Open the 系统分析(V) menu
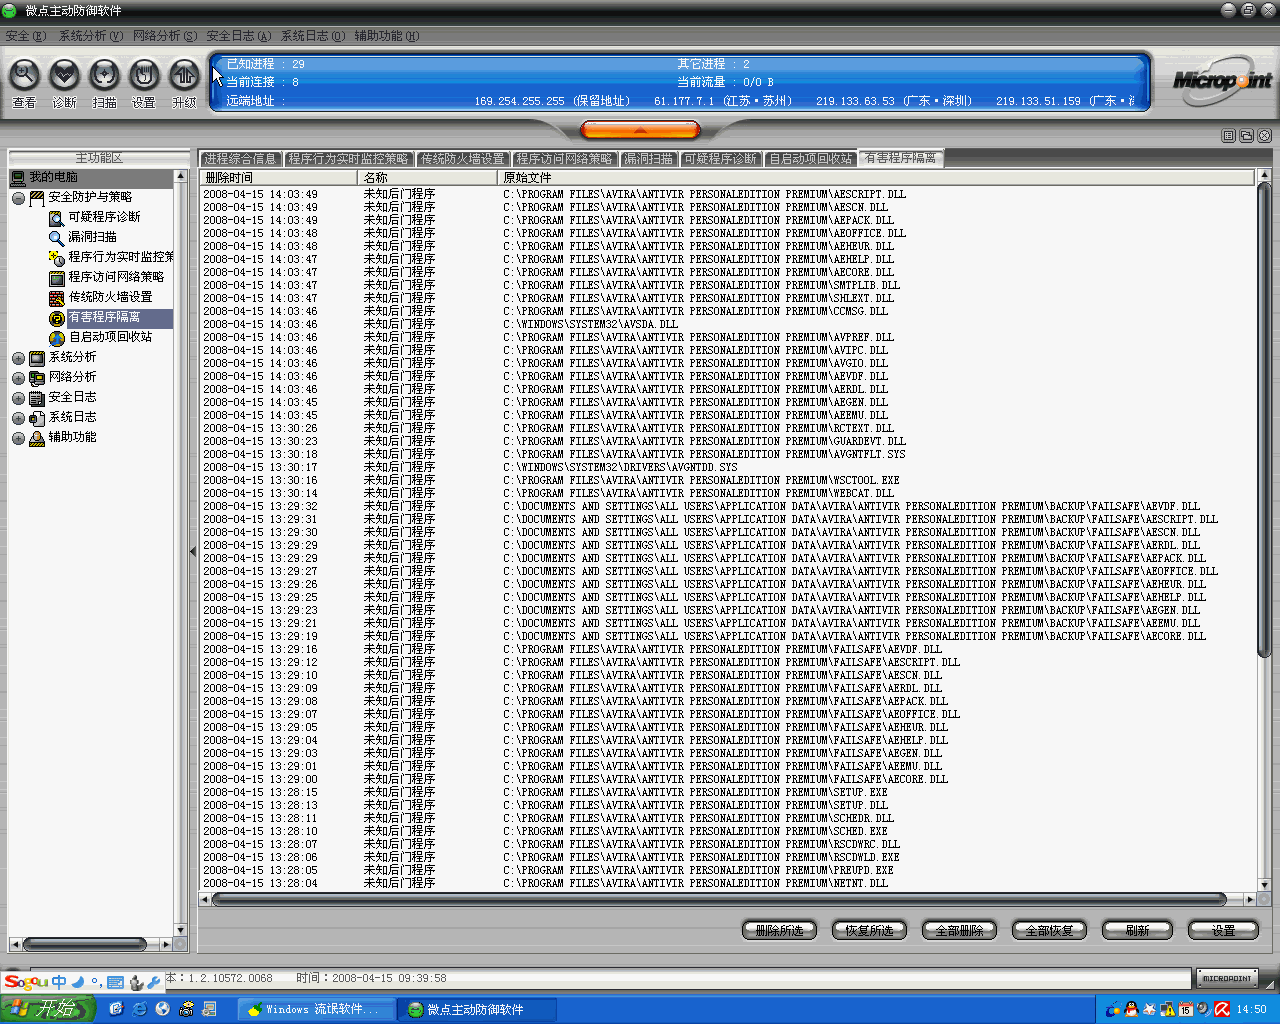This screenshot has height=1024, width=1280. point(90,36)
